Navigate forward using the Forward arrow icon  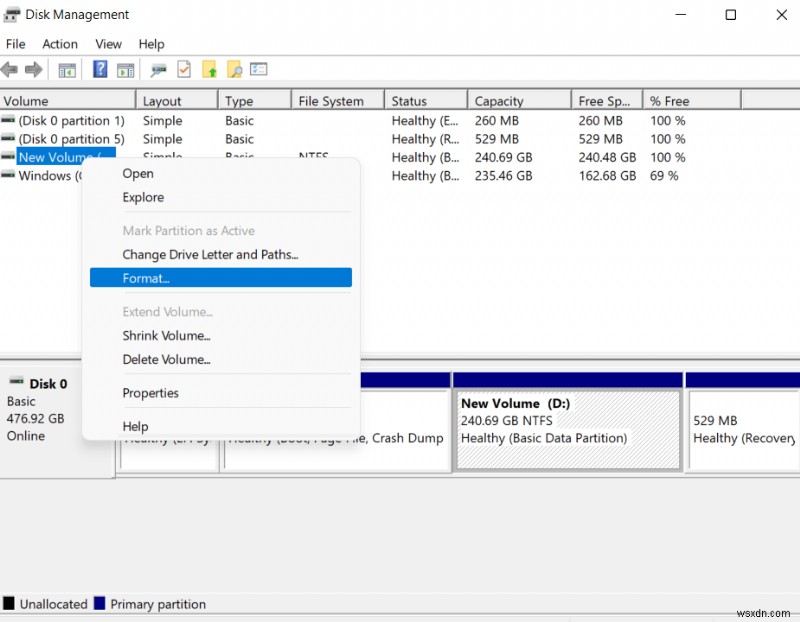[33, 69]
